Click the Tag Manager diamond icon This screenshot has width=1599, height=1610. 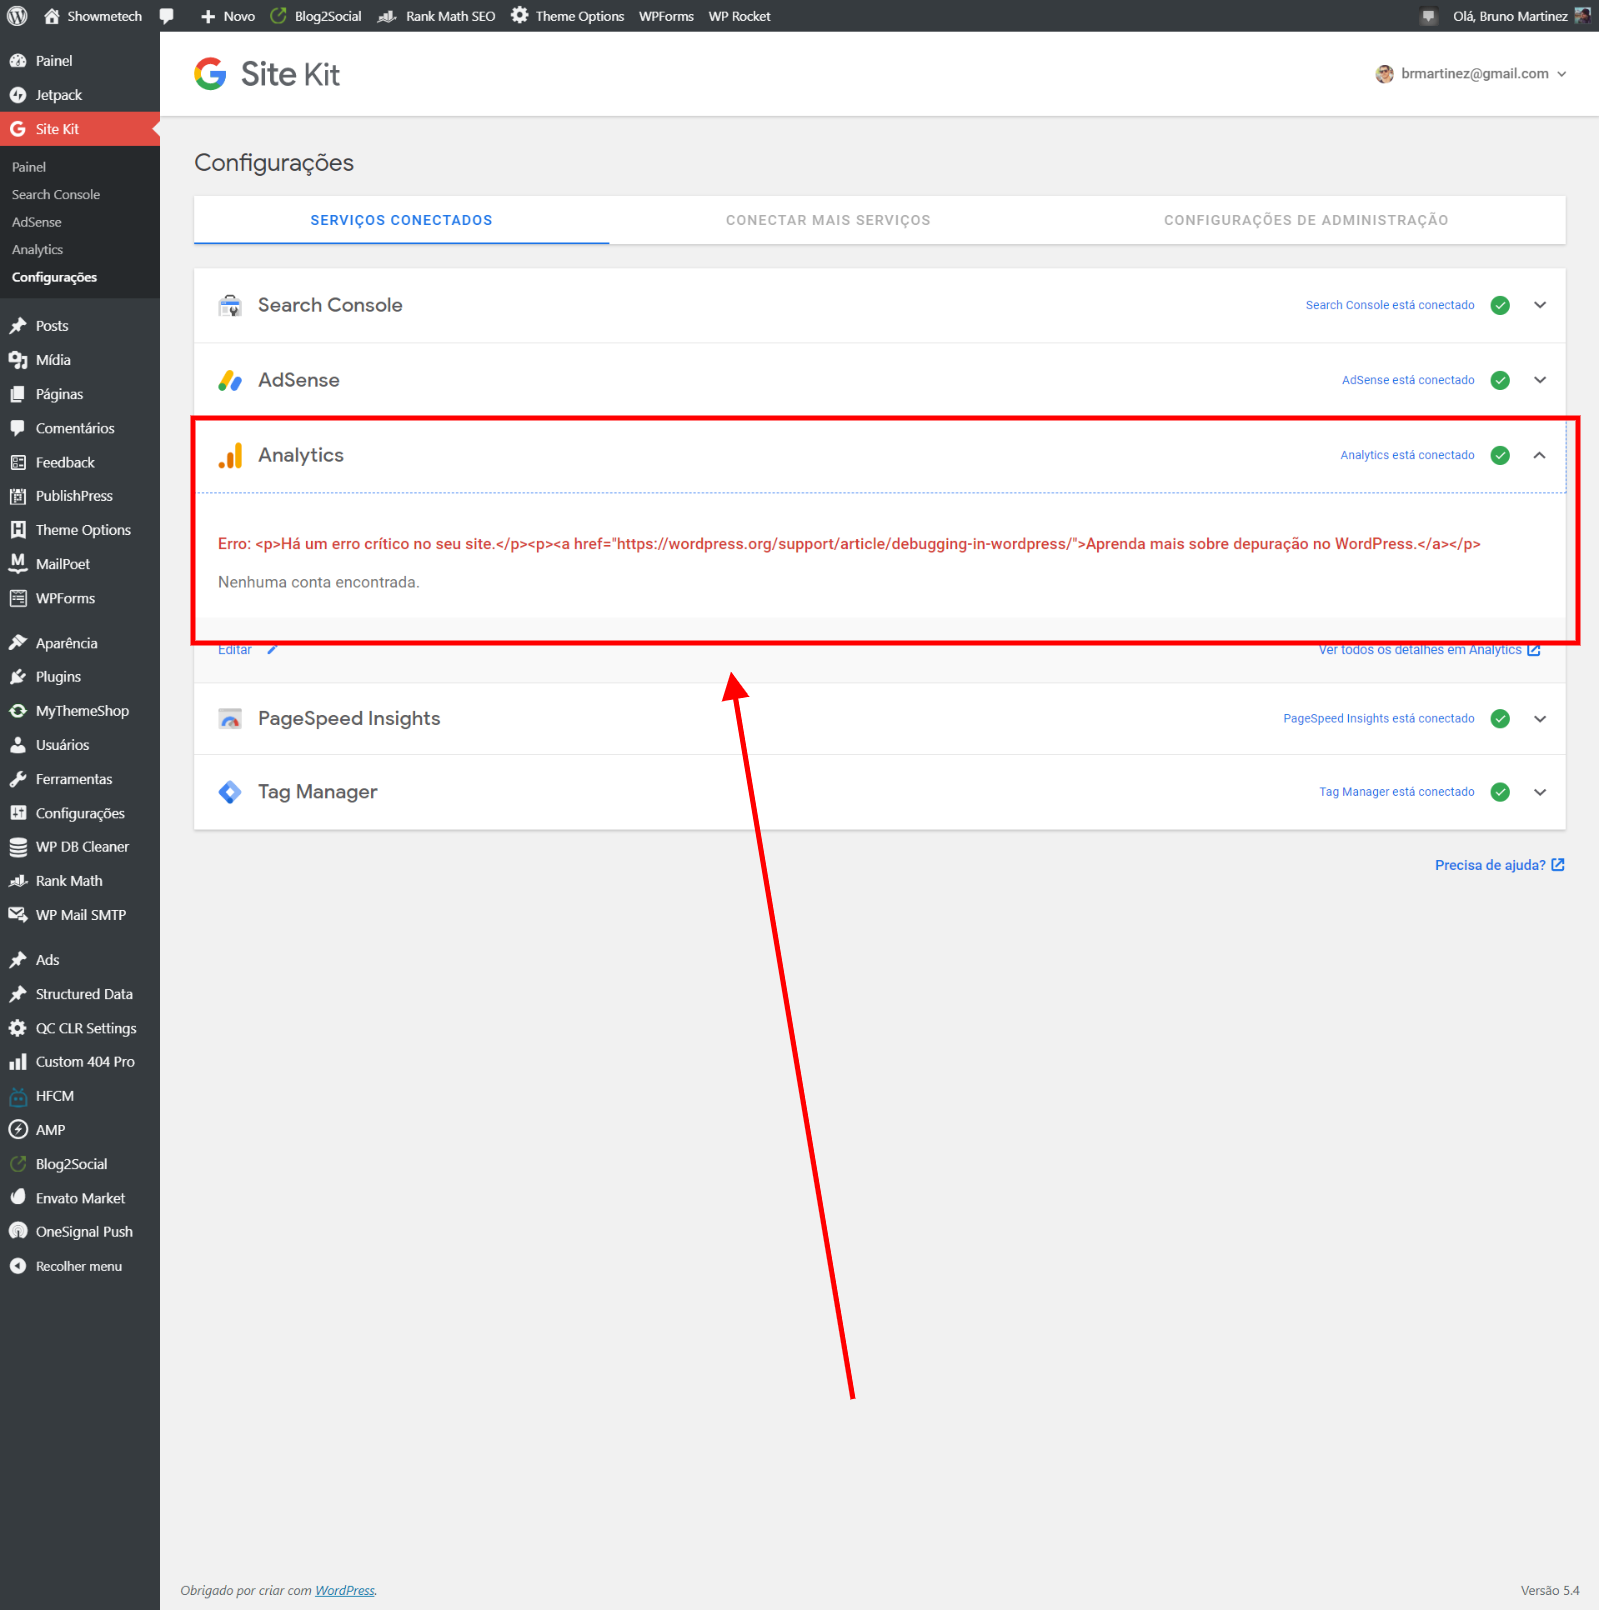[230, 792]
